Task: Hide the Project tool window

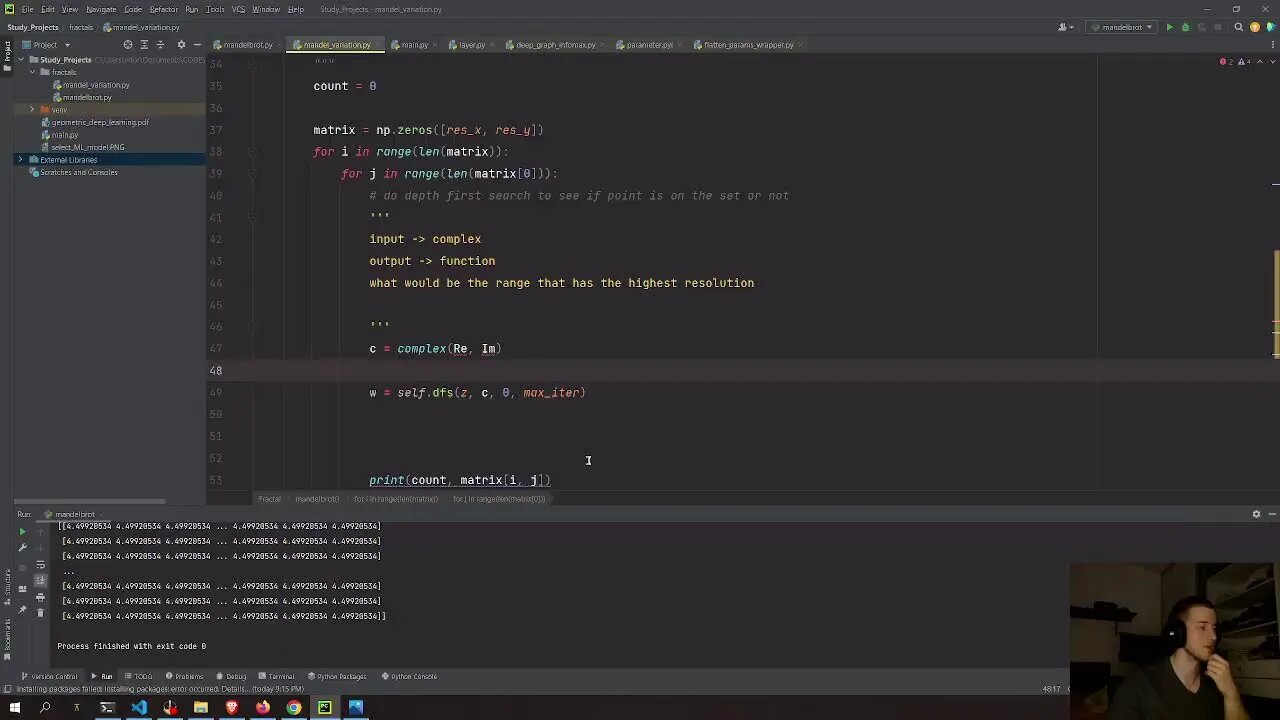Action: click(x=197, y=45)
